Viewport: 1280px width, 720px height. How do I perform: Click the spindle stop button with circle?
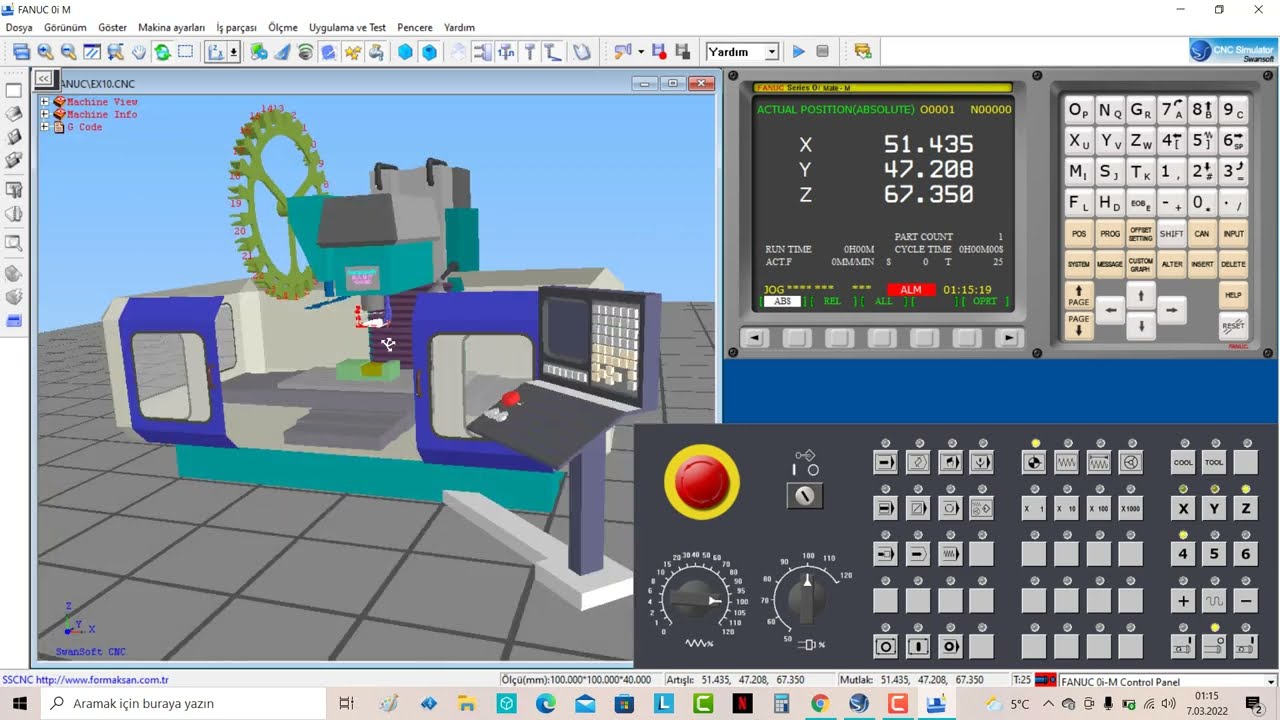(x=1214, y=647)
